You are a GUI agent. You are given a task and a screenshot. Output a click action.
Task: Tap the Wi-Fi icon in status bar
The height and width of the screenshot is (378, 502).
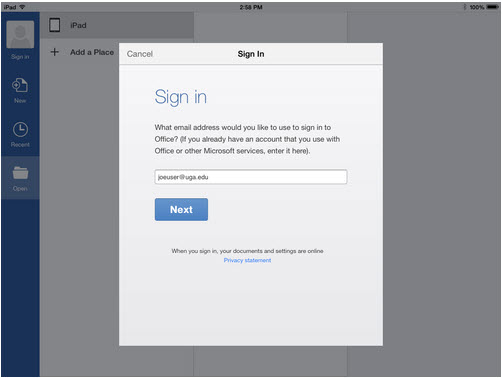(x=22, y=7)
